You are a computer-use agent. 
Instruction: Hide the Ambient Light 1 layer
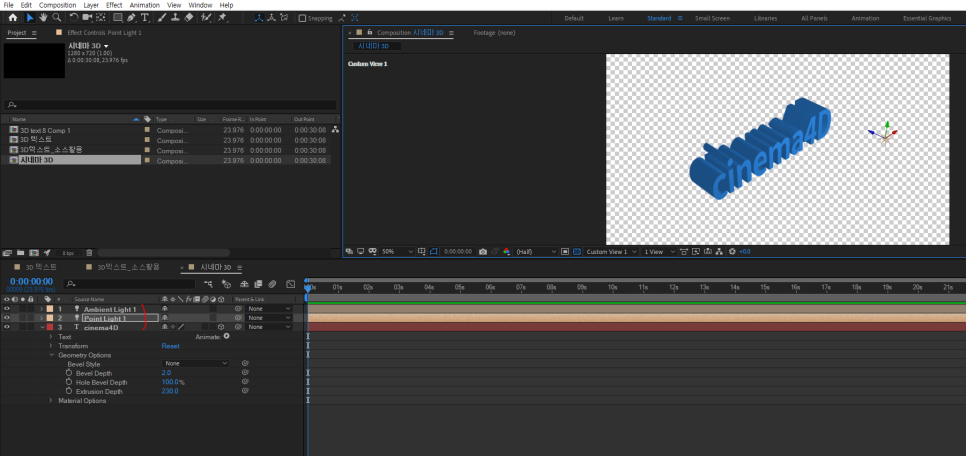pos(7,309)
